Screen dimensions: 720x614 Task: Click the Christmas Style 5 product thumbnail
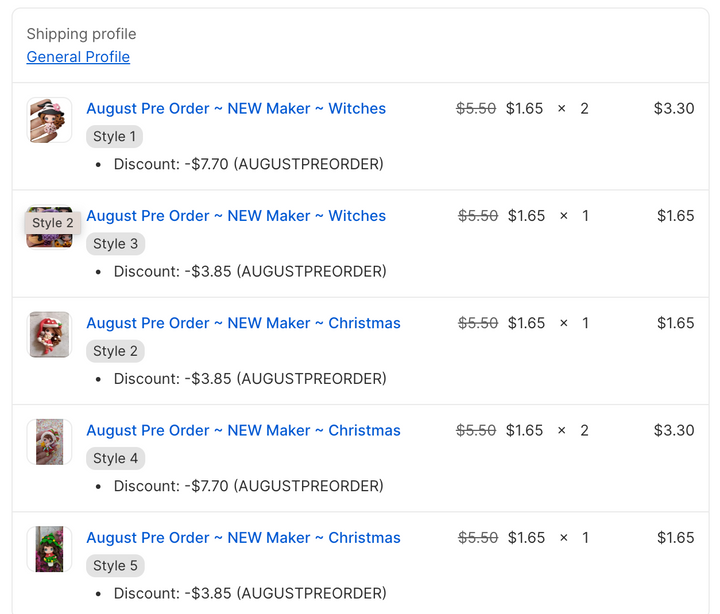49,549
